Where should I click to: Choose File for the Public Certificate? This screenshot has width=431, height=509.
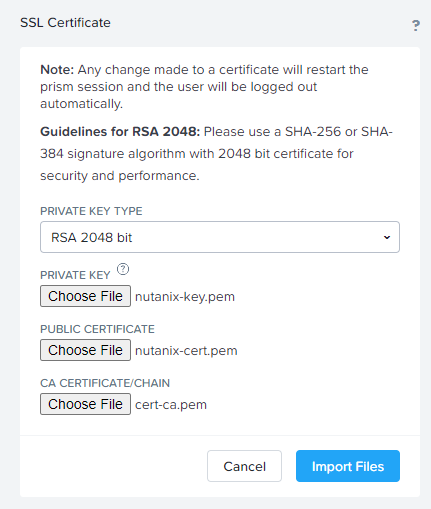click(x=85, y=350)
